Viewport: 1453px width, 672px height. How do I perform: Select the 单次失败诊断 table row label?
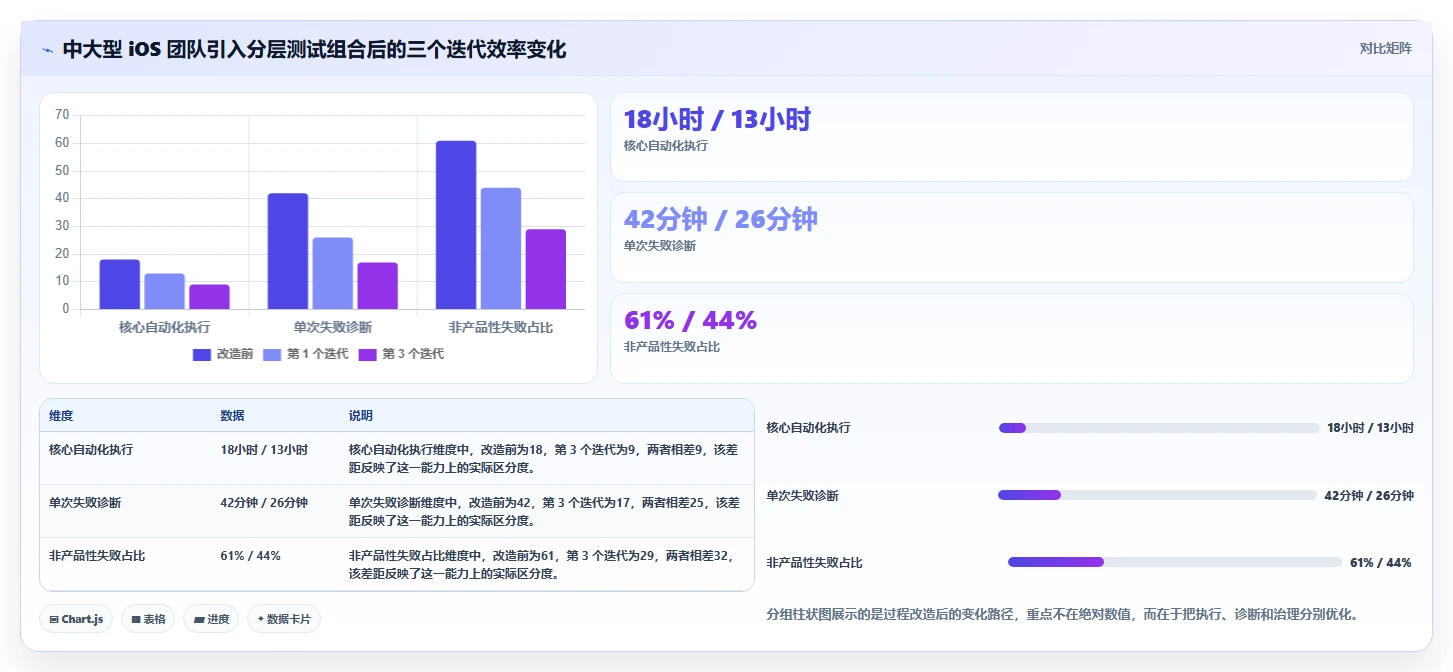[85, 503]
